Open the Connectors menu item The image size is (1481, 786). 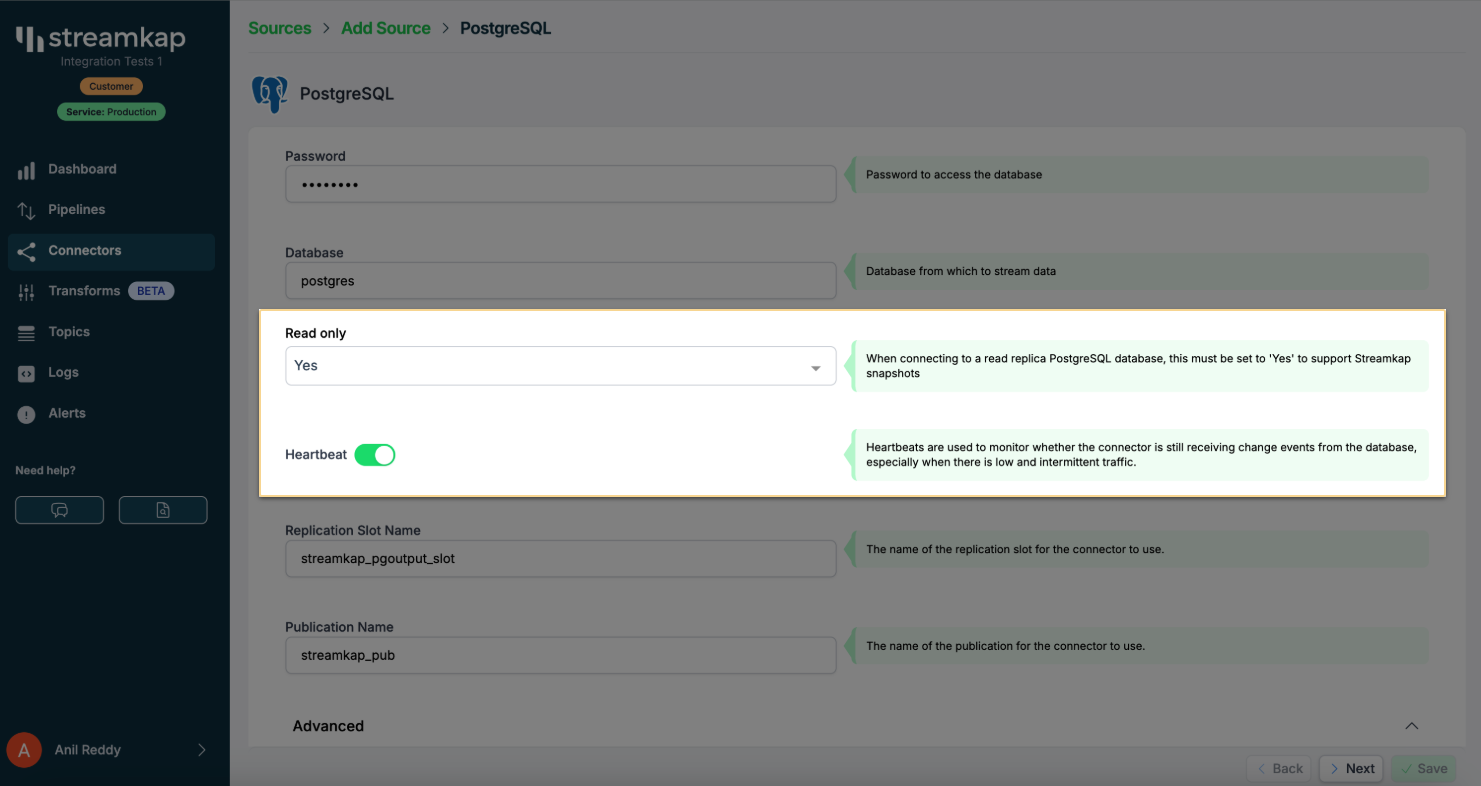[x=111, y=251]
